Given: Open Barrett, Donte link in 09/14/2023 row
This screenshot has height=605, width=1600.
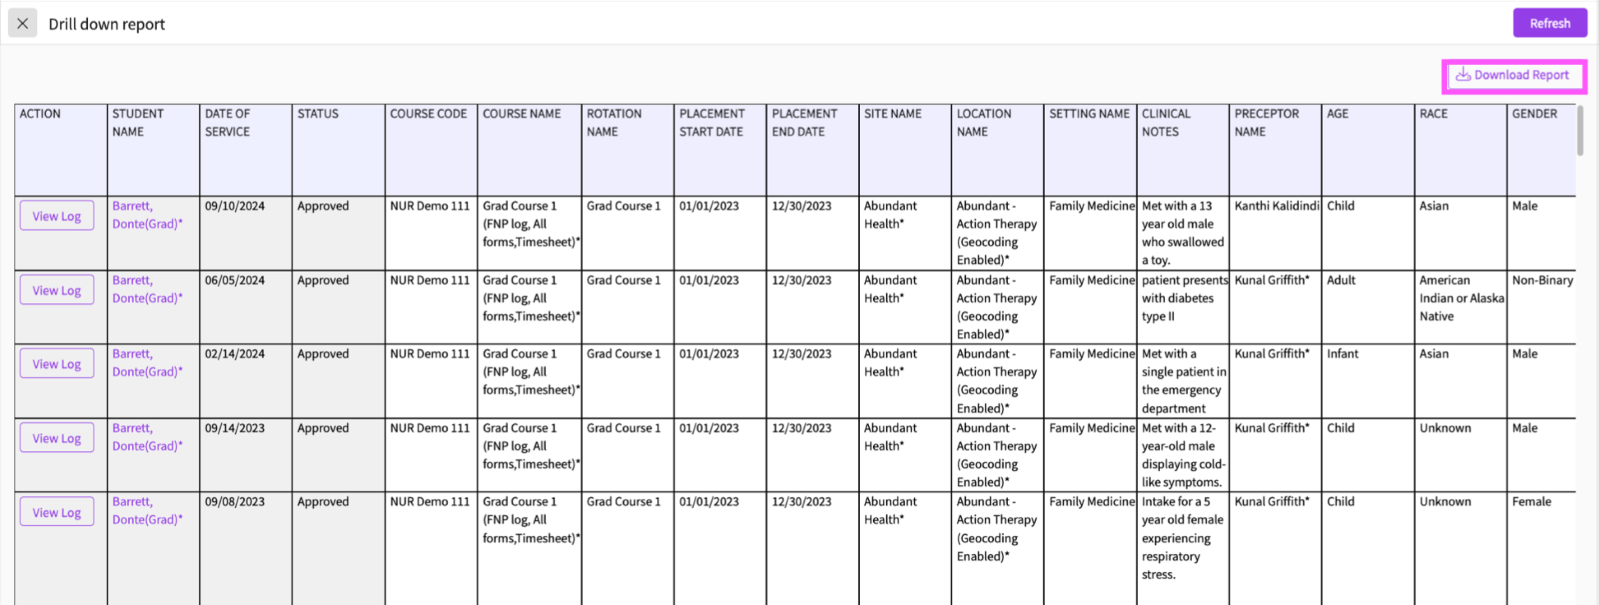Looking at the screenshot, I should (x=147, y=437).
